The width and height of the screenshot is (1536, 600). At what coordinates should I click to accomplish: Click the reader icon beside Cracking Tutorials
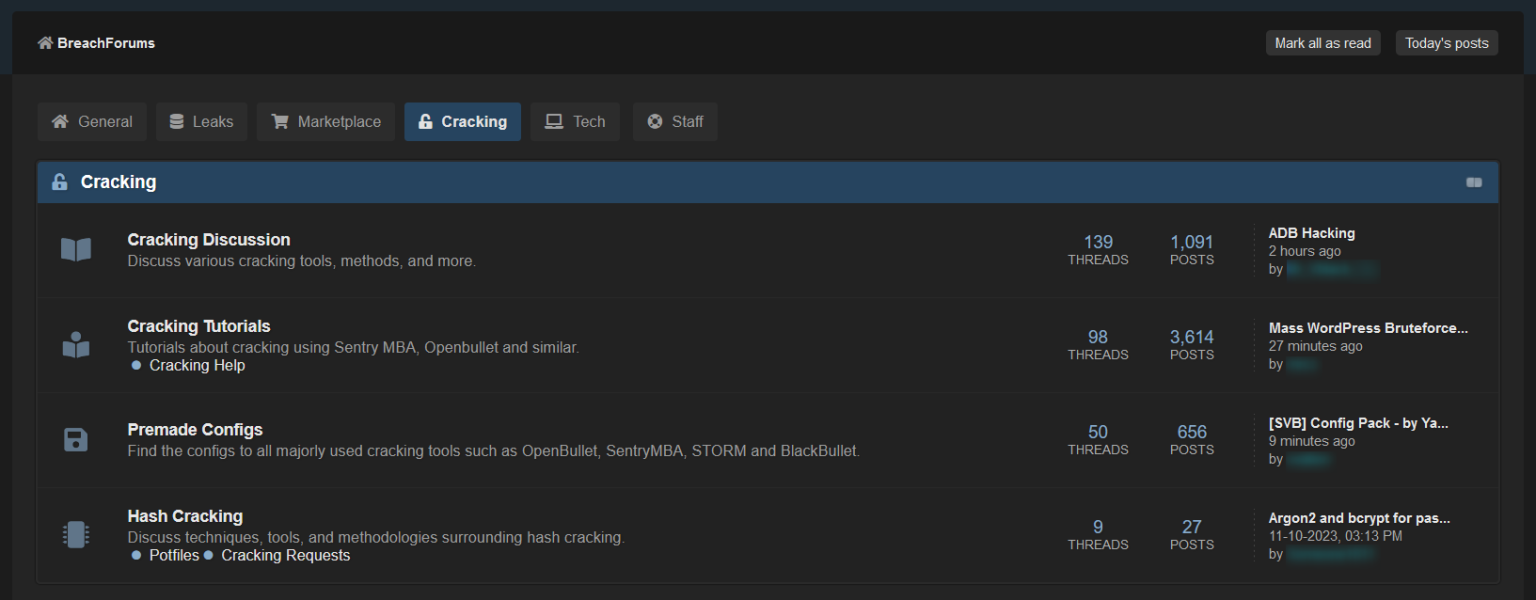(x=76, y=345)
